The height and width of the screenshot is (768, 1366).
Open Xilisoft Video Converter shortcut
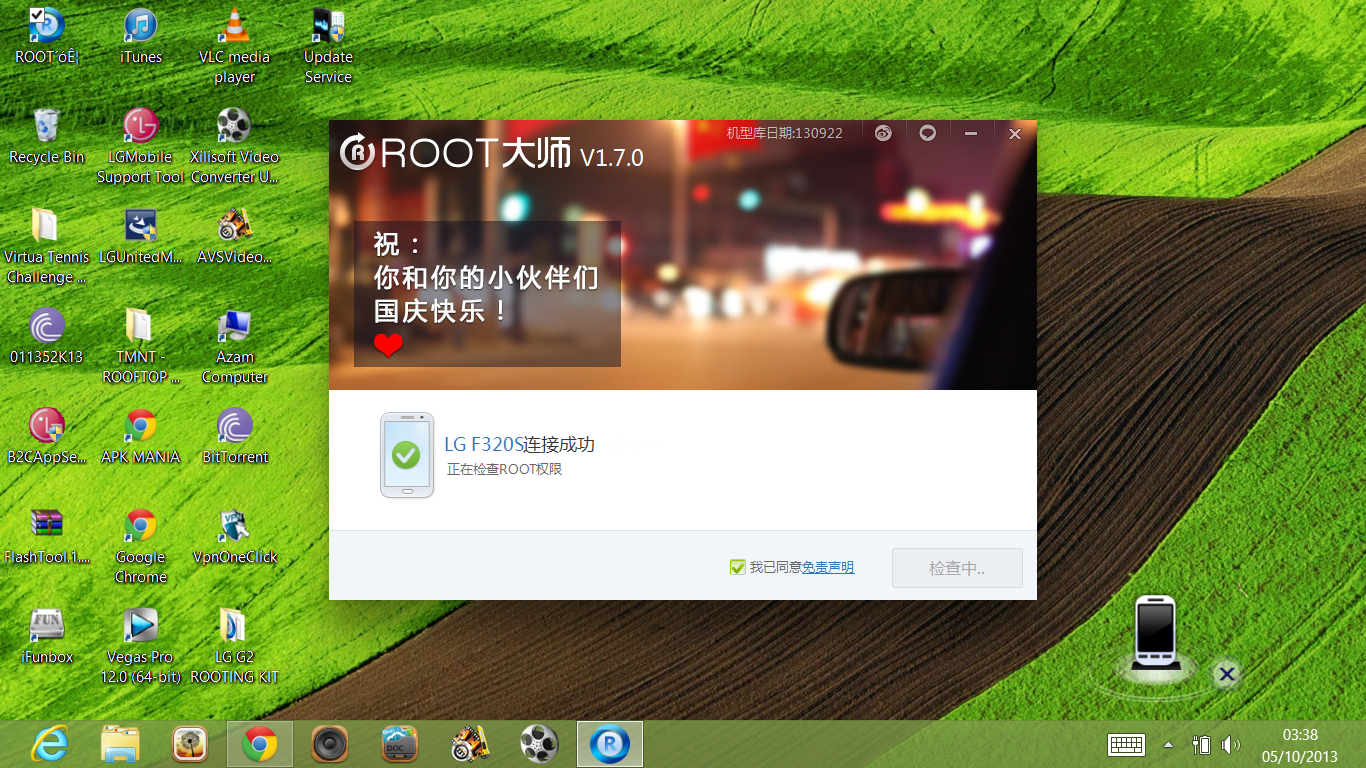tap(234, 145)
